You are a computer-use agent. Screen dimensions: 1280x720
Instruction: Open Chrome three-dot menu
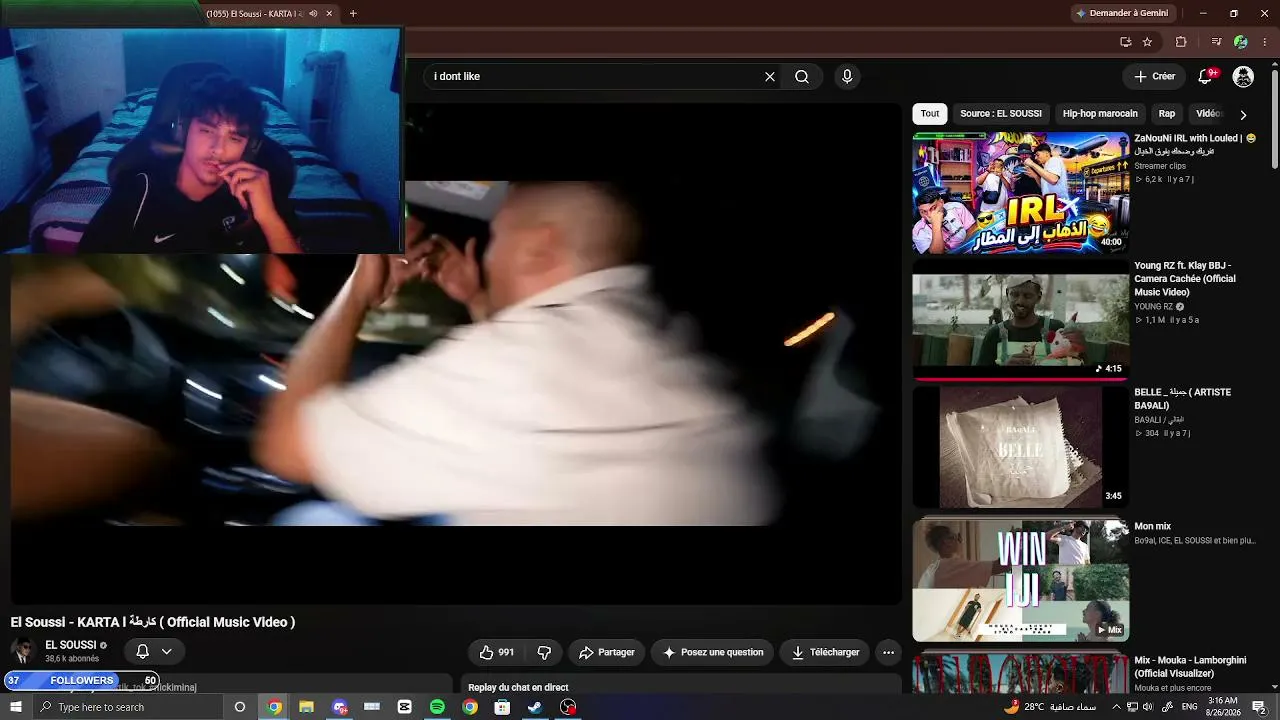tap(1265, 42)
